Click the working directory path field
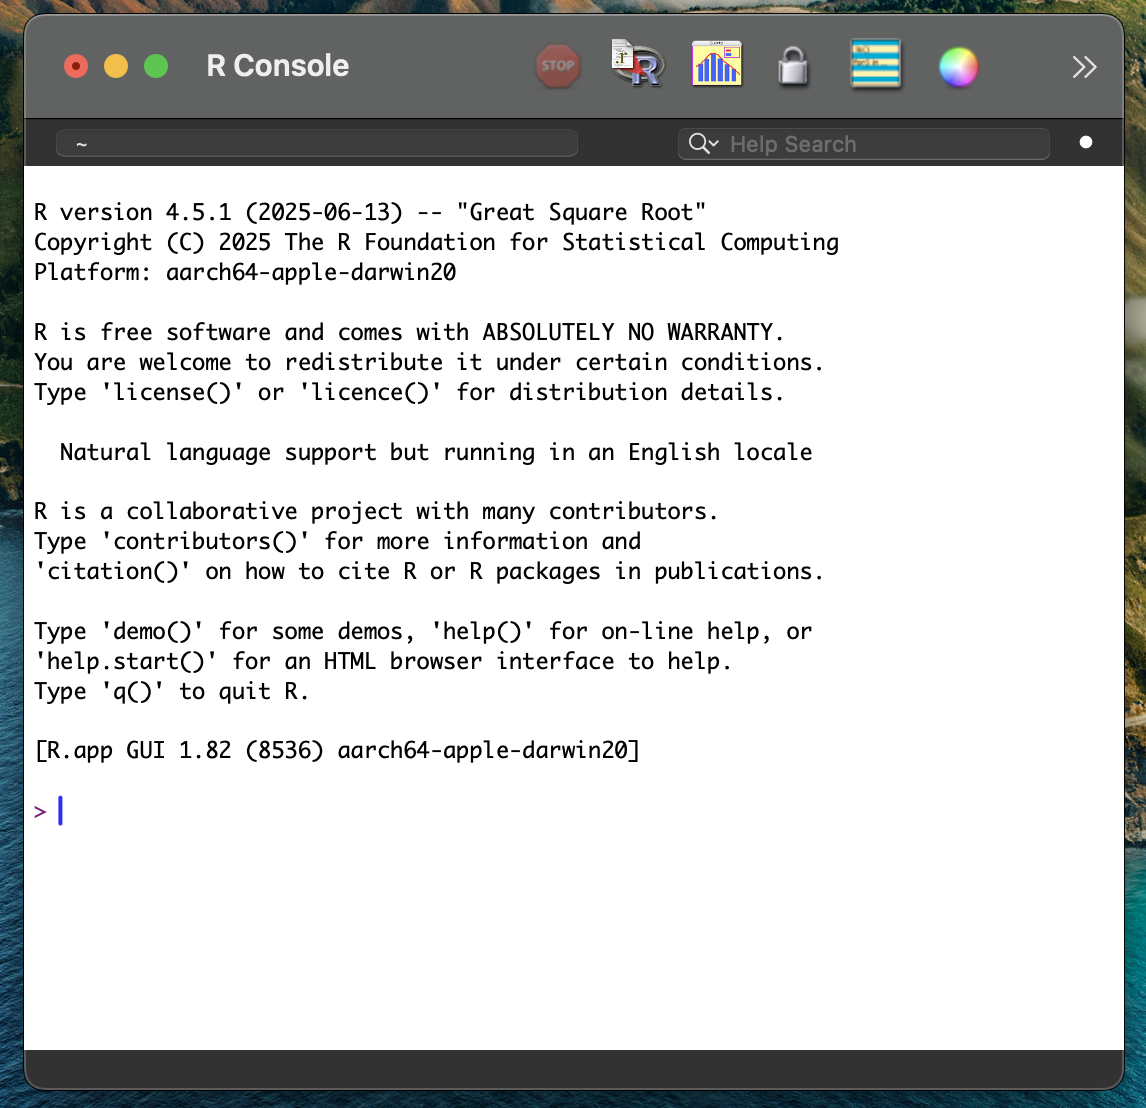 click(x=316, y=143)
